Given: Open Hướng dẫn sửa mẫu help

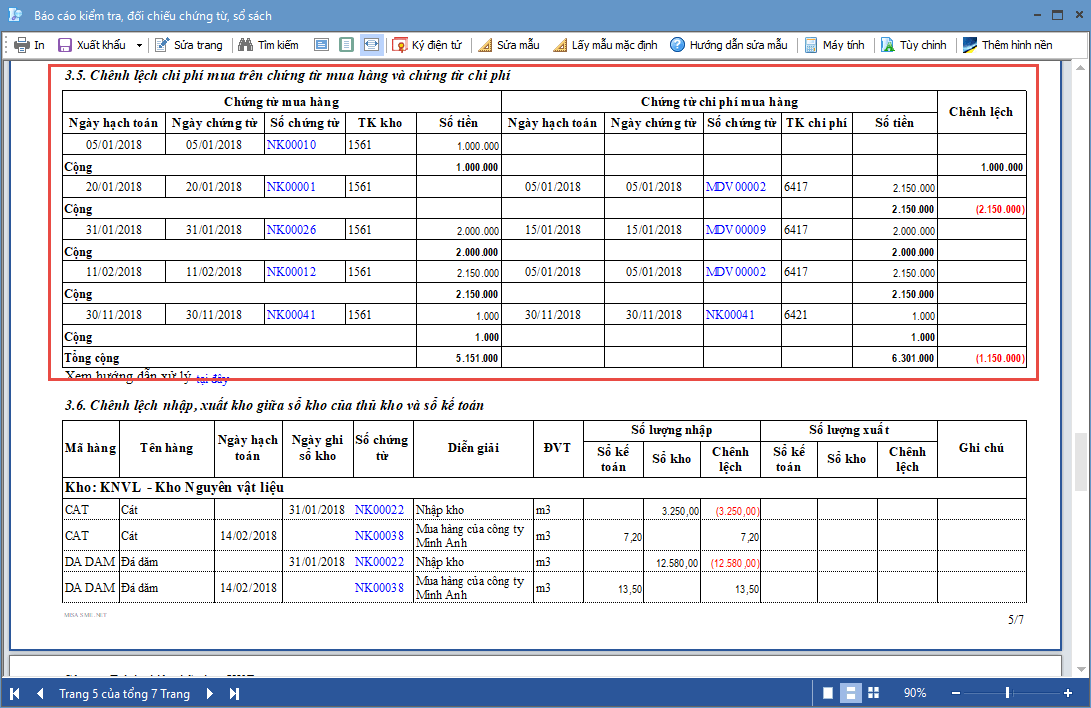Looking at the screenshot, I should [x=729, y=45].
